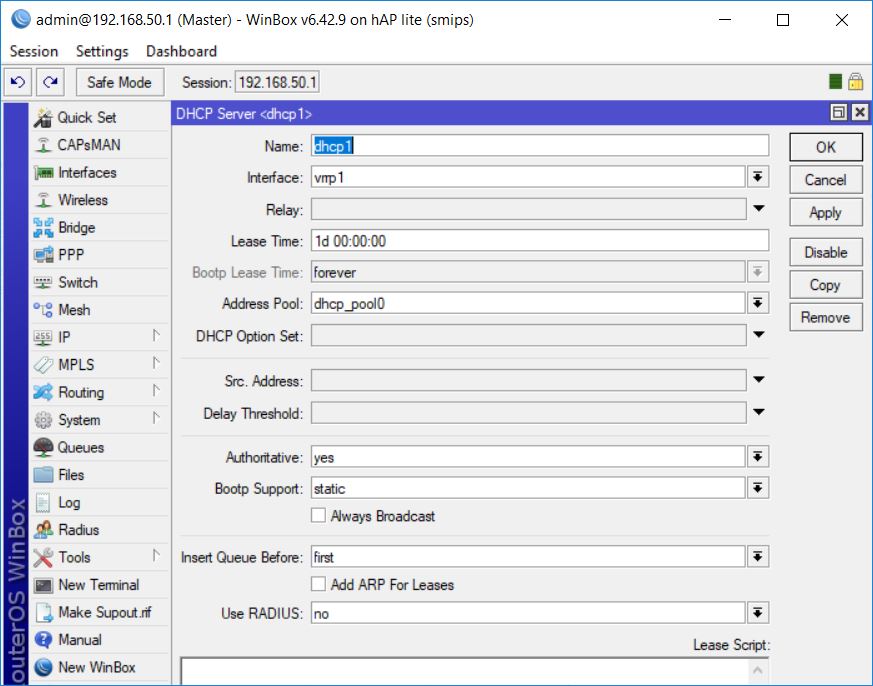Enable the Always Broadcast checkbox
This screenshot has width=873, height=686.
[318, 515]
